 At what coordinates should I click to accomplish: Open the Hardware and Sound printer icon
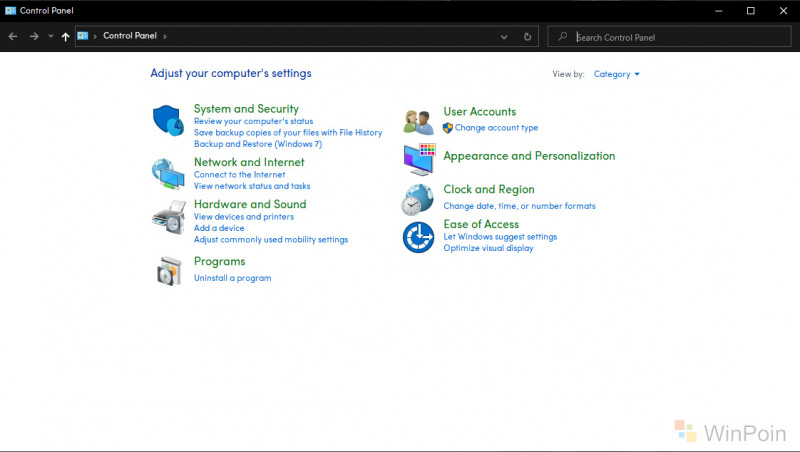click(x=169, y=217)
